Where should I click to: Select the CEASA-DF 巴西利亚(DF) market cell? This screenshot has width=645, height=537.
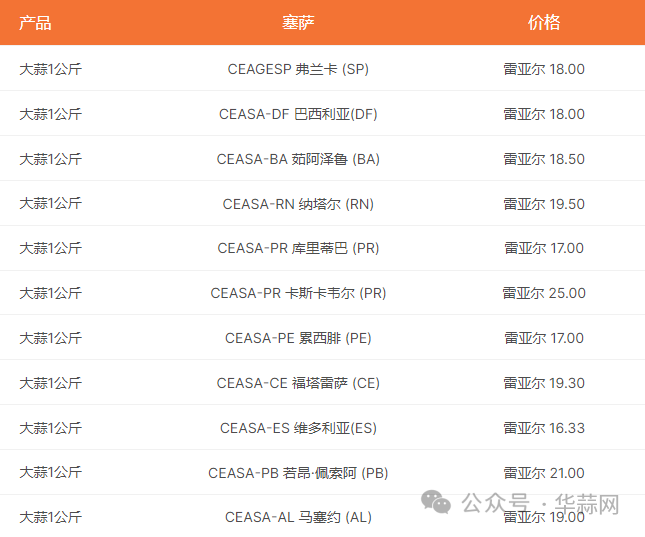tap(298, 114)
